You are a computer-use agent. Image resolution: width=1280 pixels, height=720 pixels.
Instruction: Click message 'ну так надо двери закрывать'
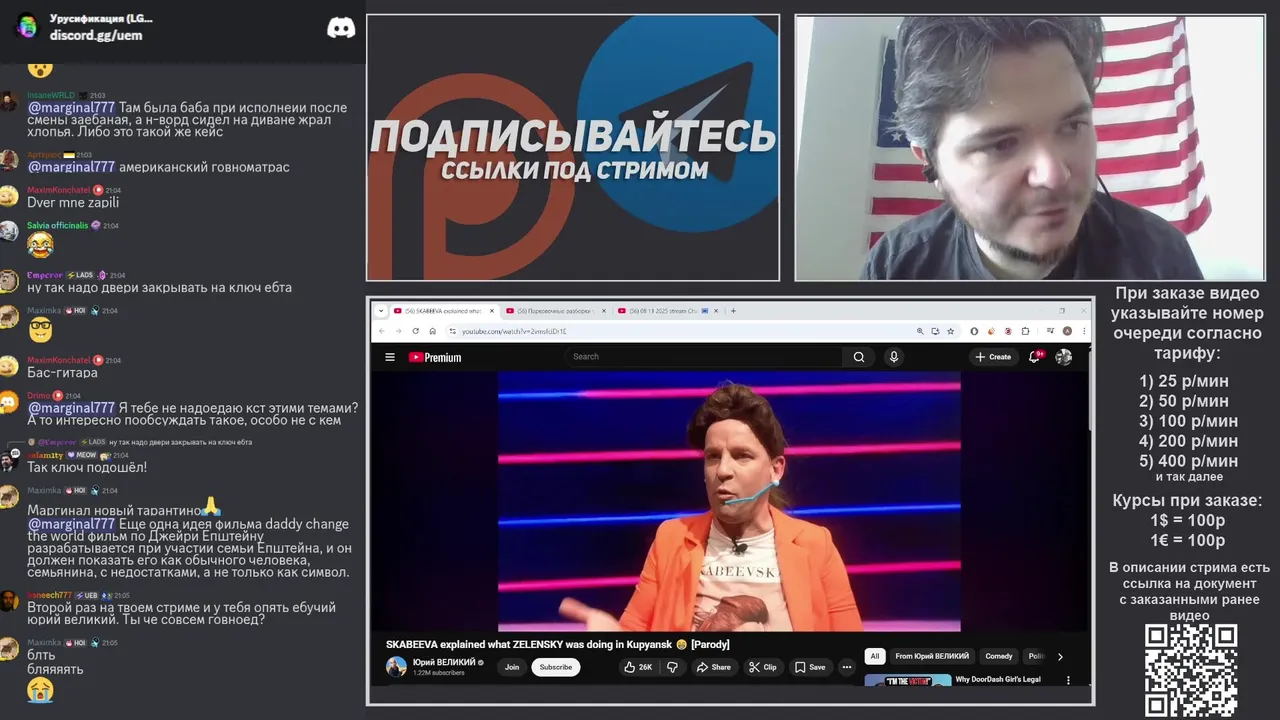[159, 287]
